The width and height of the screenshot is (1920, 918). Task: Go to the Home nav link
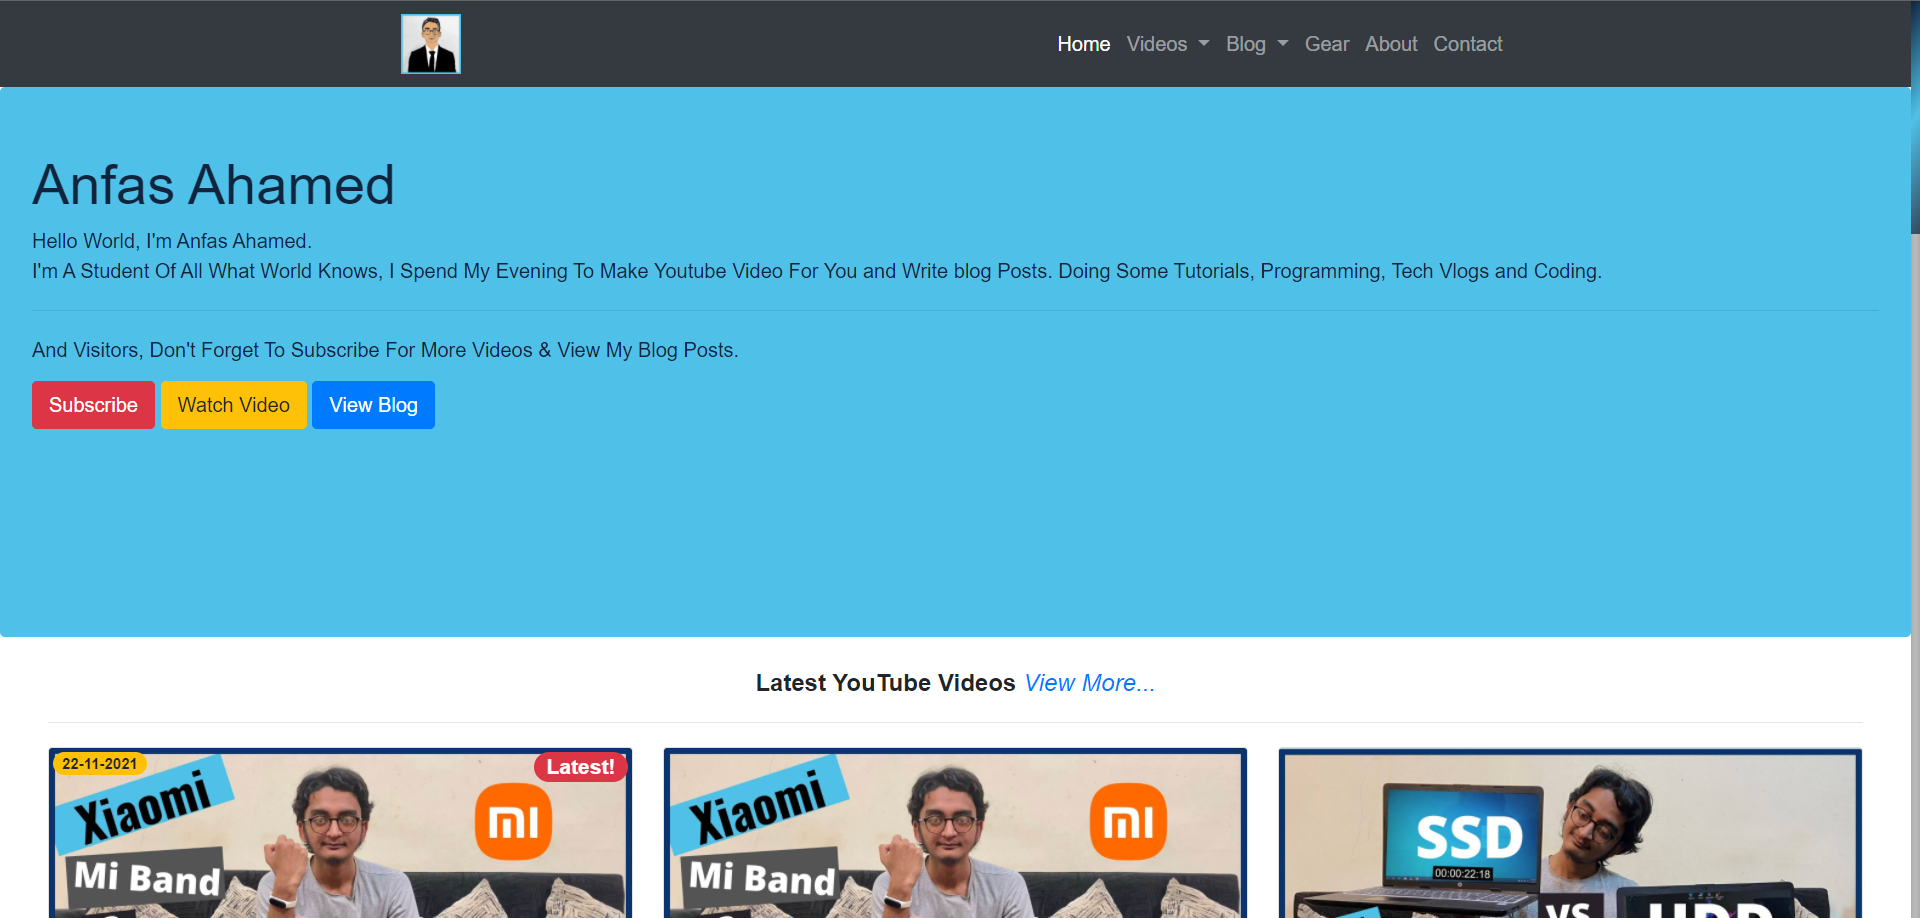[1083, 44]
